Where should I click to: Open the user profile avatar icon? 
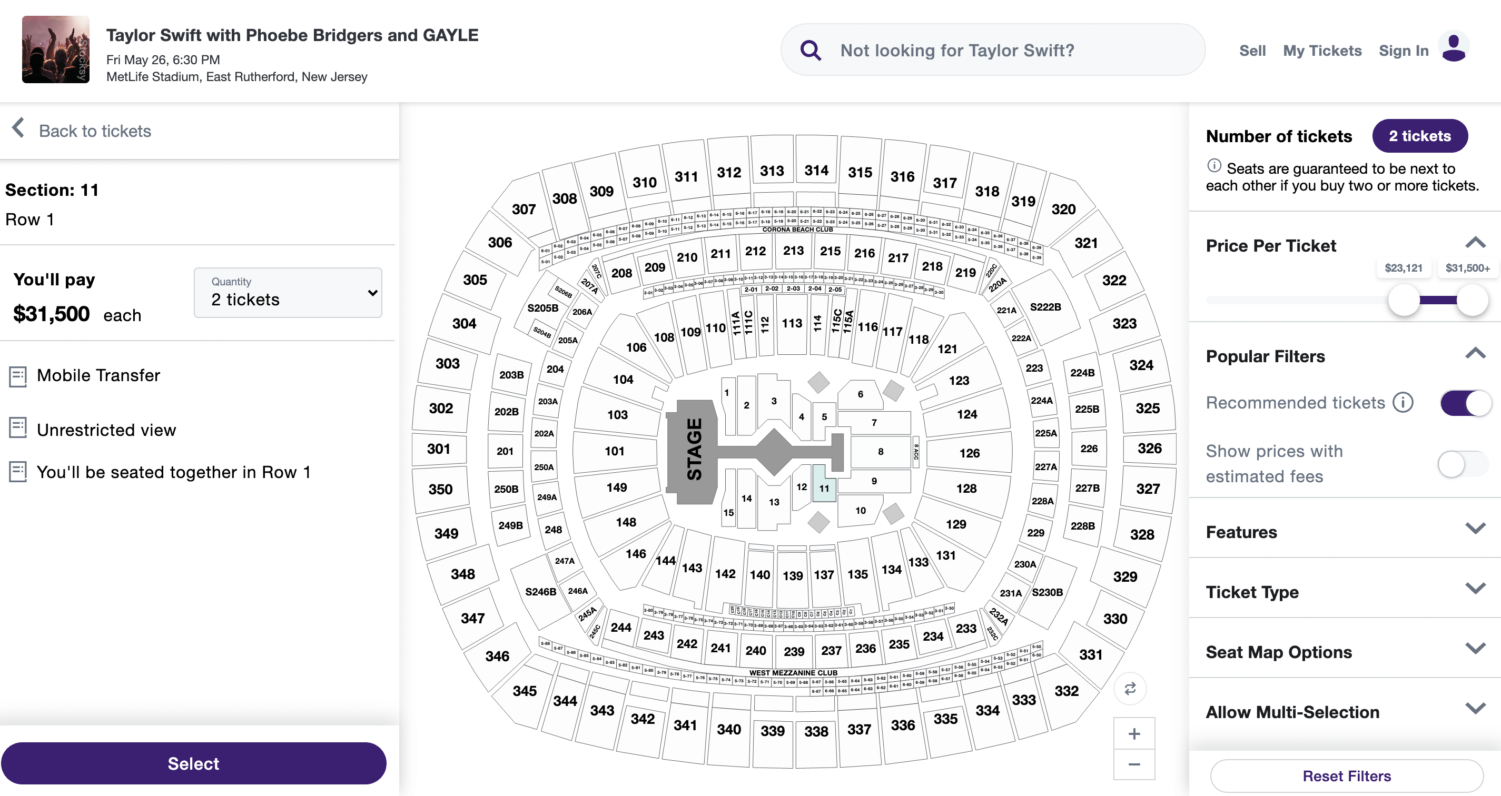pos(1453,48)
